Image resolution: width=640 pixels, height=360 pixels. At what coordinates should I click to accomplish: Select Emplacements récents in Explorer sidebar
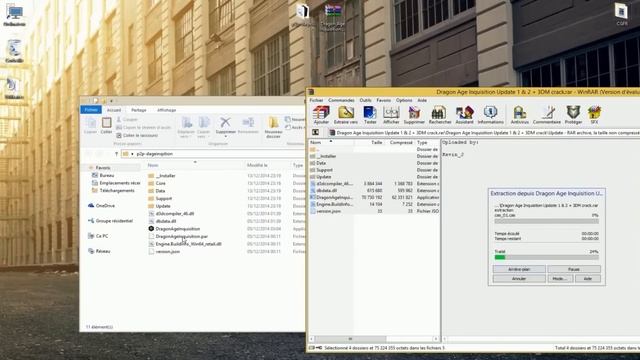(116, 183)
